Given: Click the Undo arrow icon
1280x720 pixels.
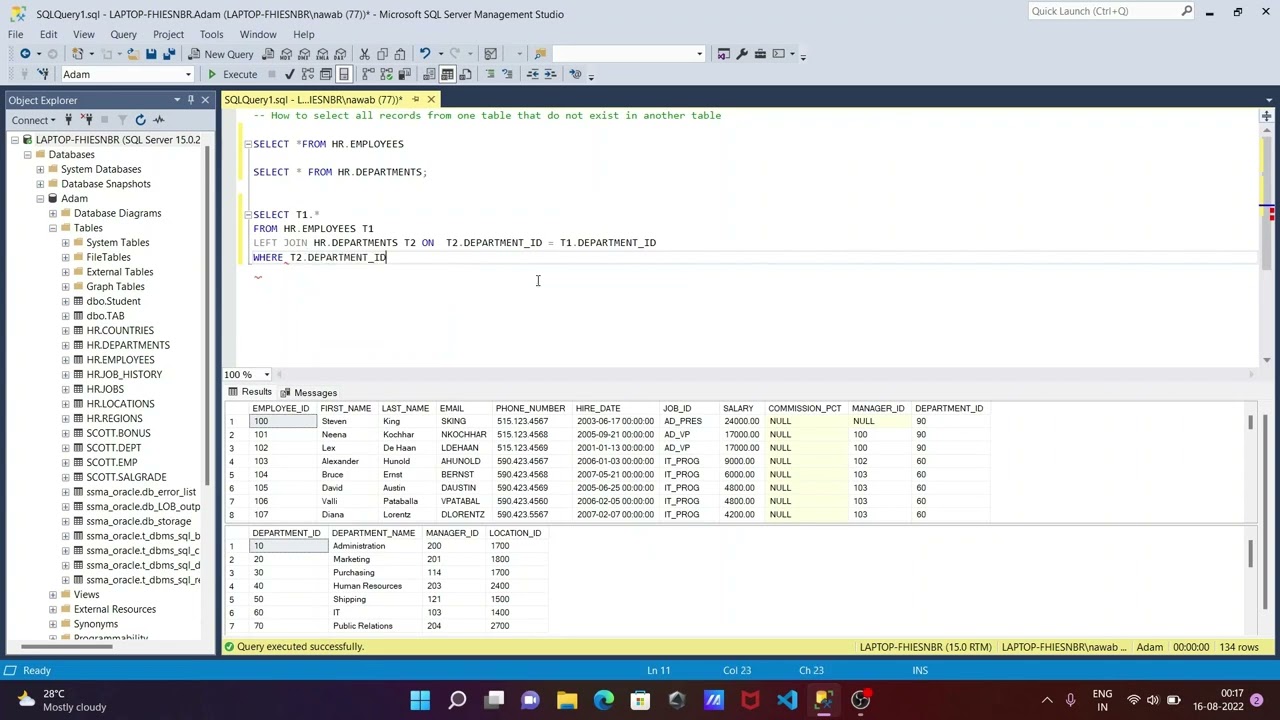Looking at the screenshot, I should (425, 54).
